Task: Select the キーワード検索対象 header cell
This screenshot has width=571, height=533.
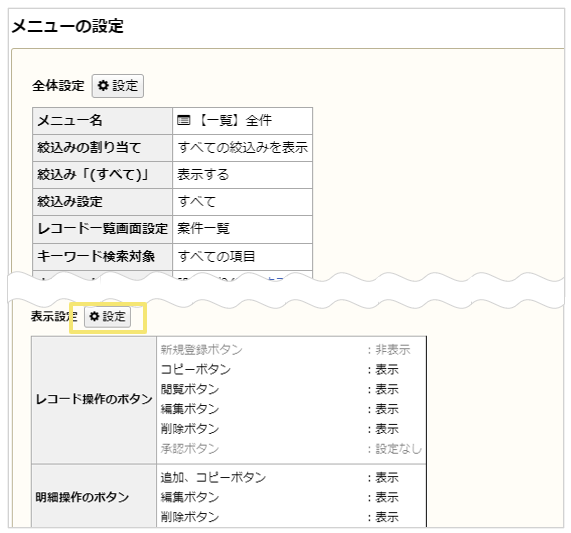Action: 102,257
